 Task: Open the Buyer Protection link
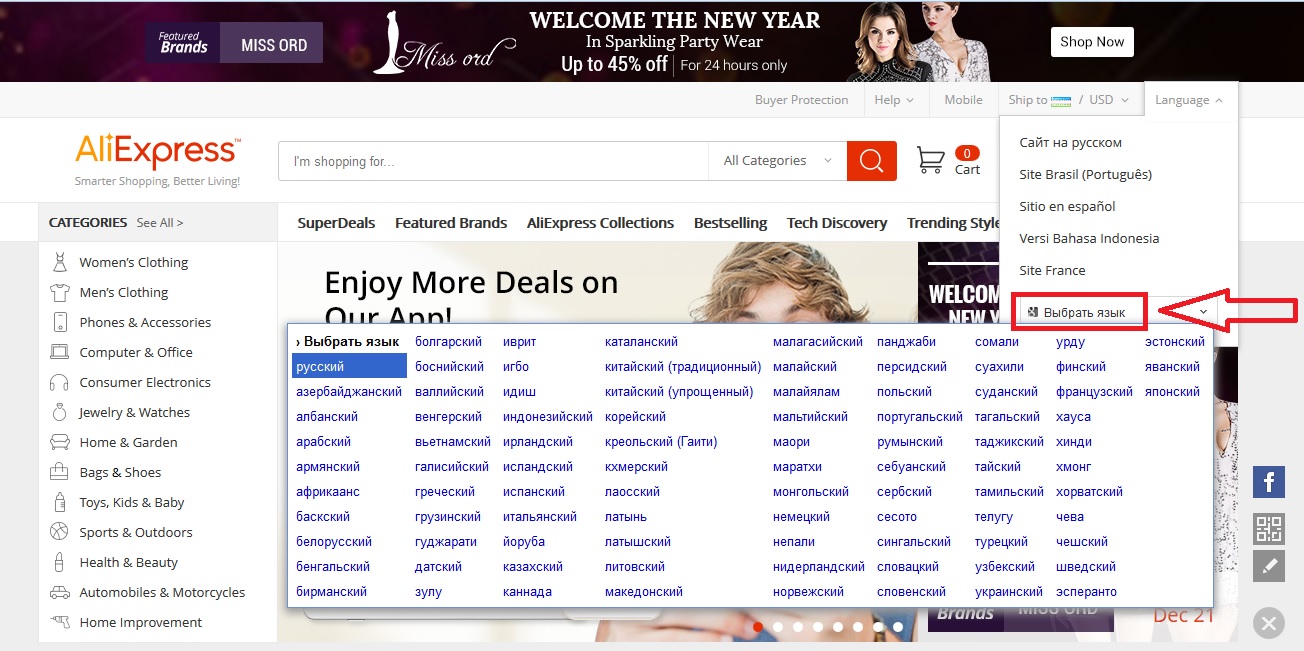(x=801, y=100)
